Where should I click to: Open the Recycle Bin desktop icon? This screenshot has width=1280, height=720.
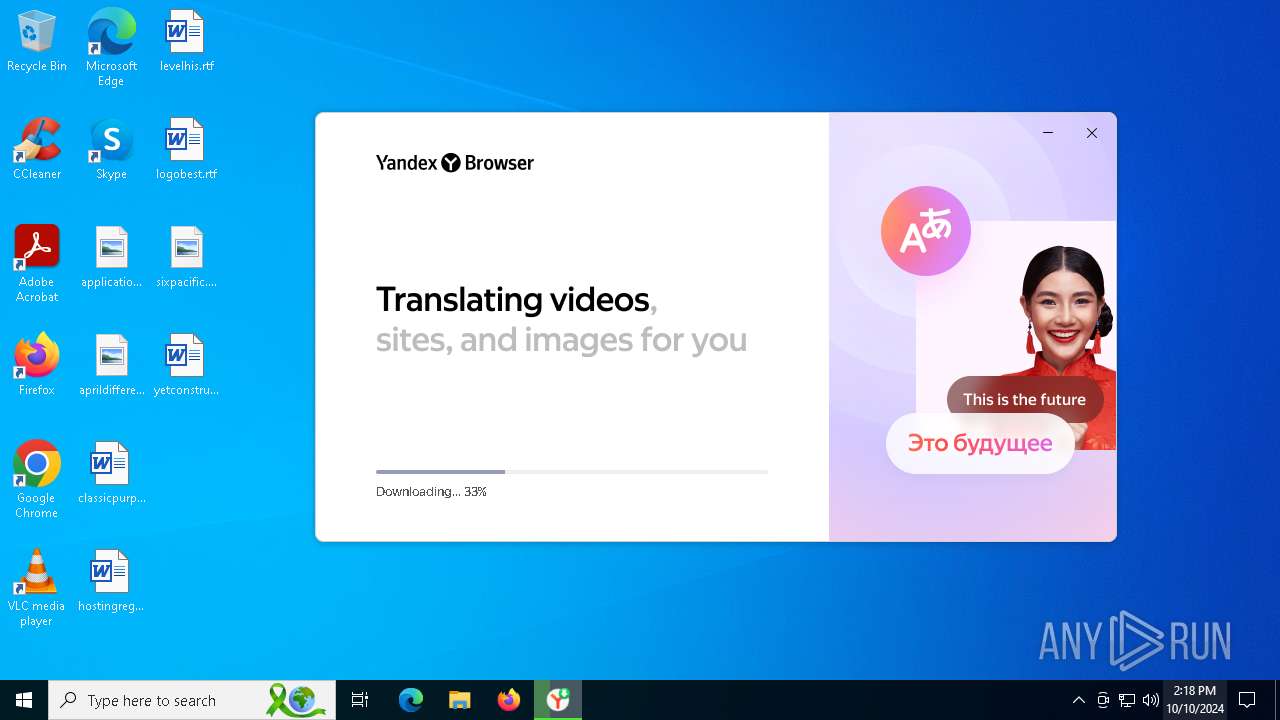coord(37,42)
